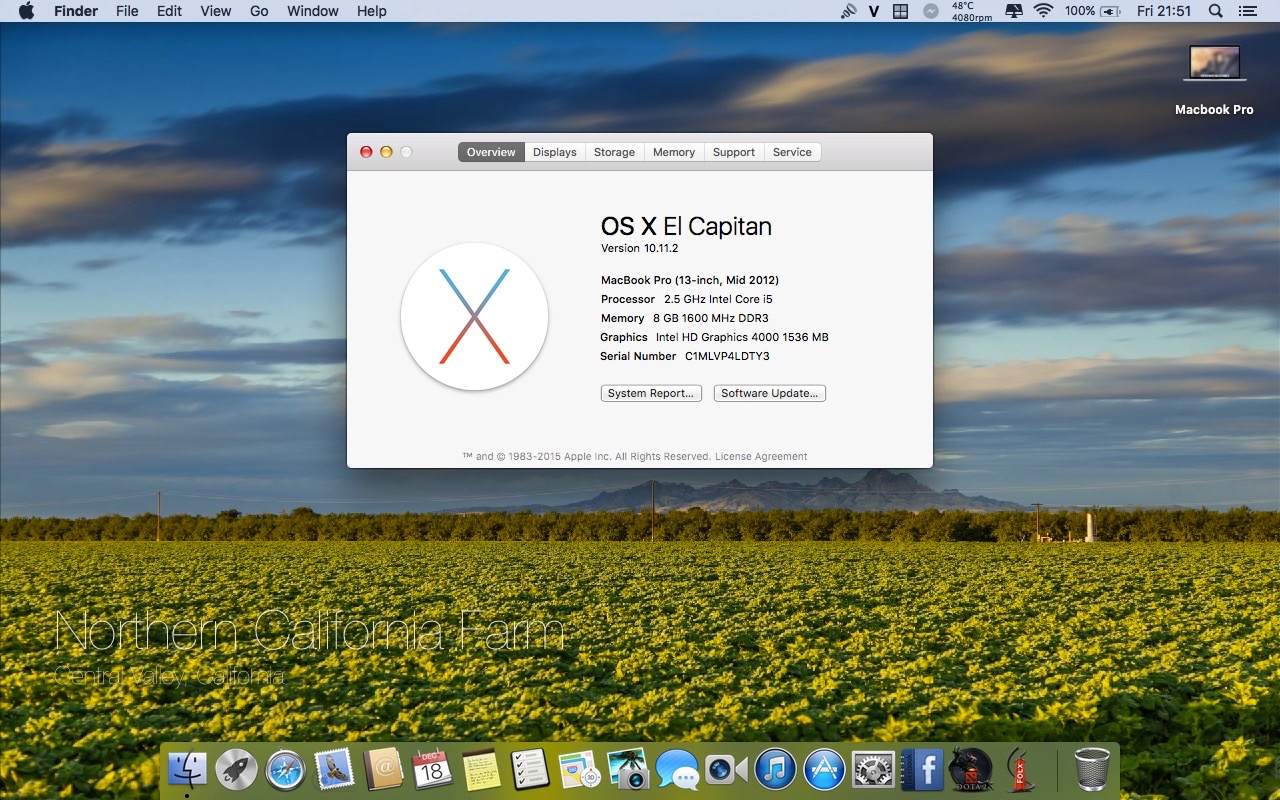Open Spotlight search in the menu bar
This screenshot has width=1280, height=800.
[x=1213, y=11]
